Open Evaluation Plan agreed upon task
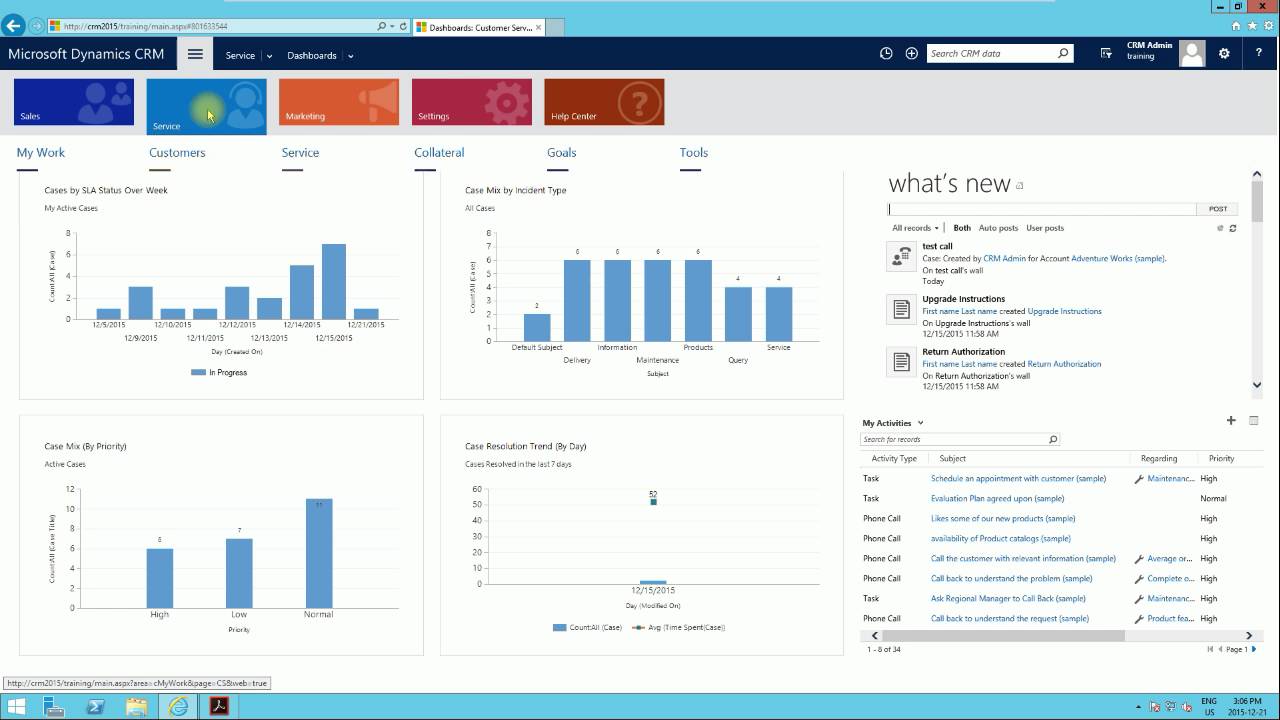 point(997,498)
